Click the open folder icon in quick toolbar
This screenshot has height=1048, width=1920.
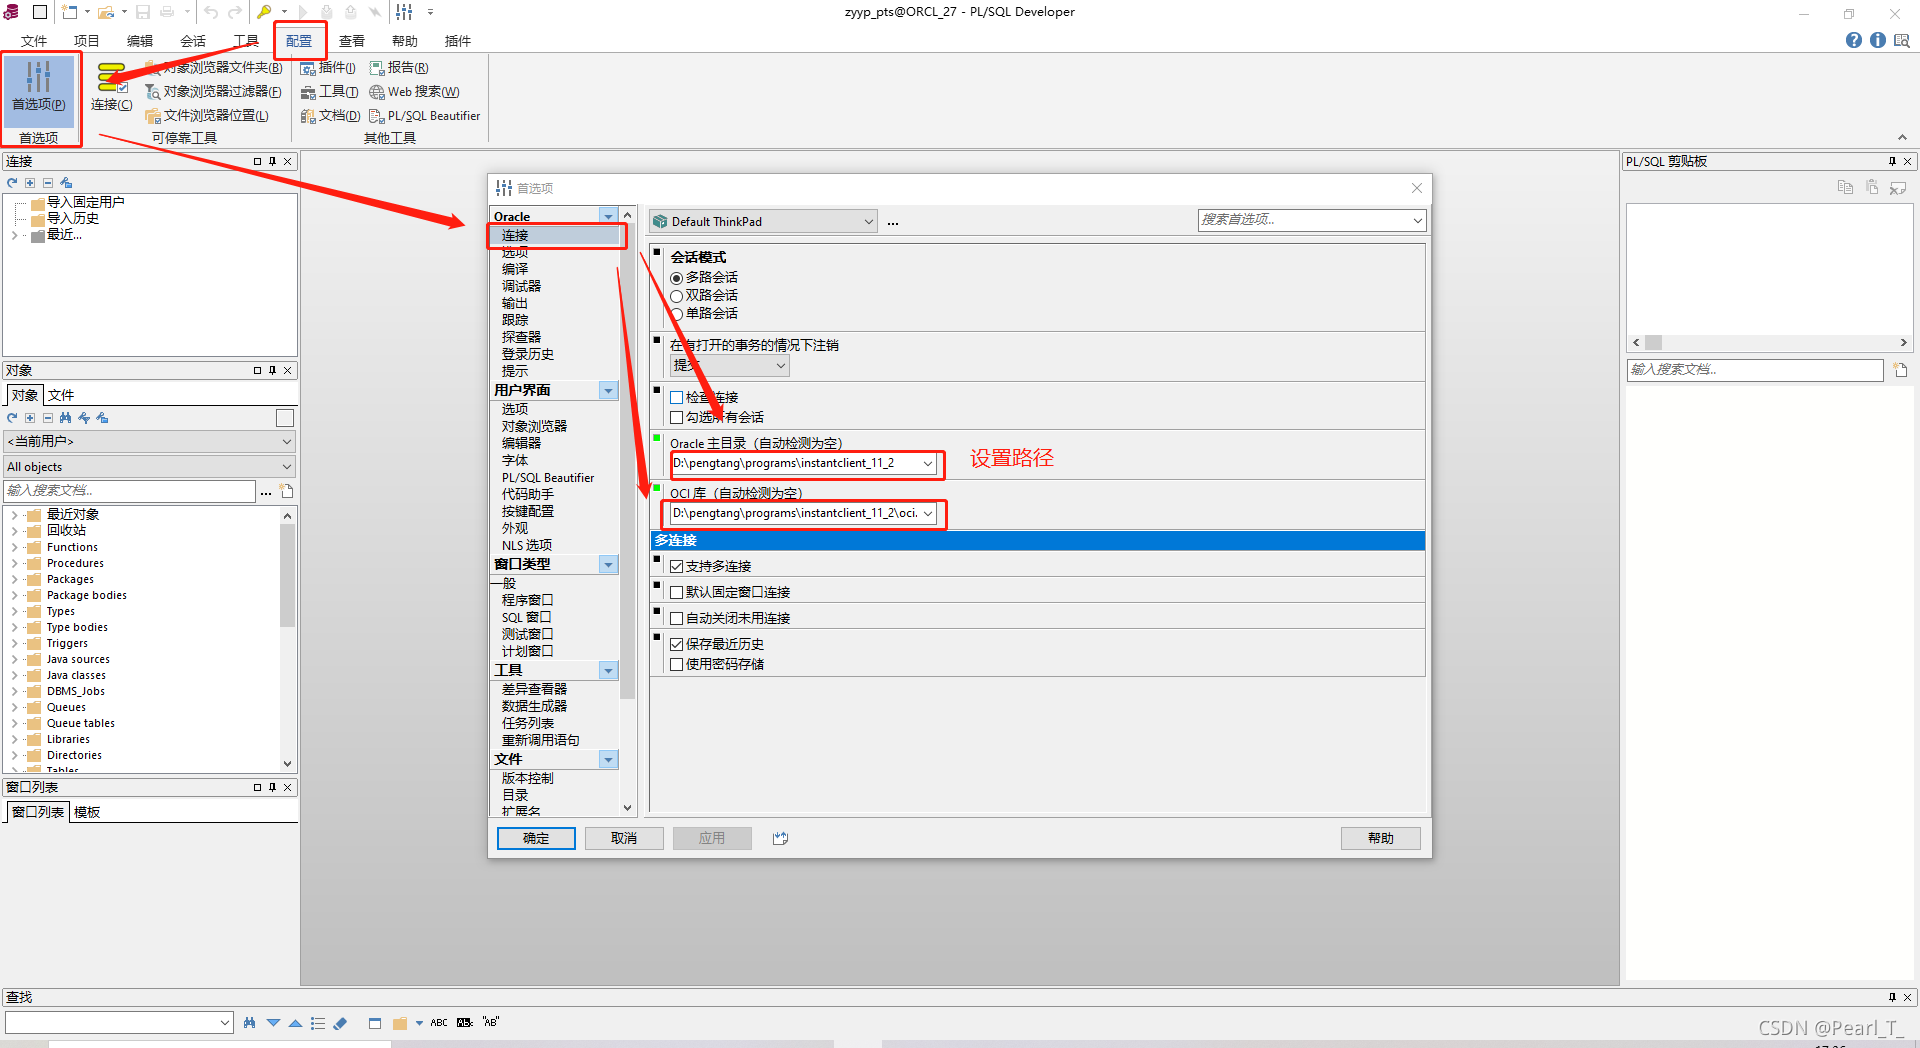105,12
